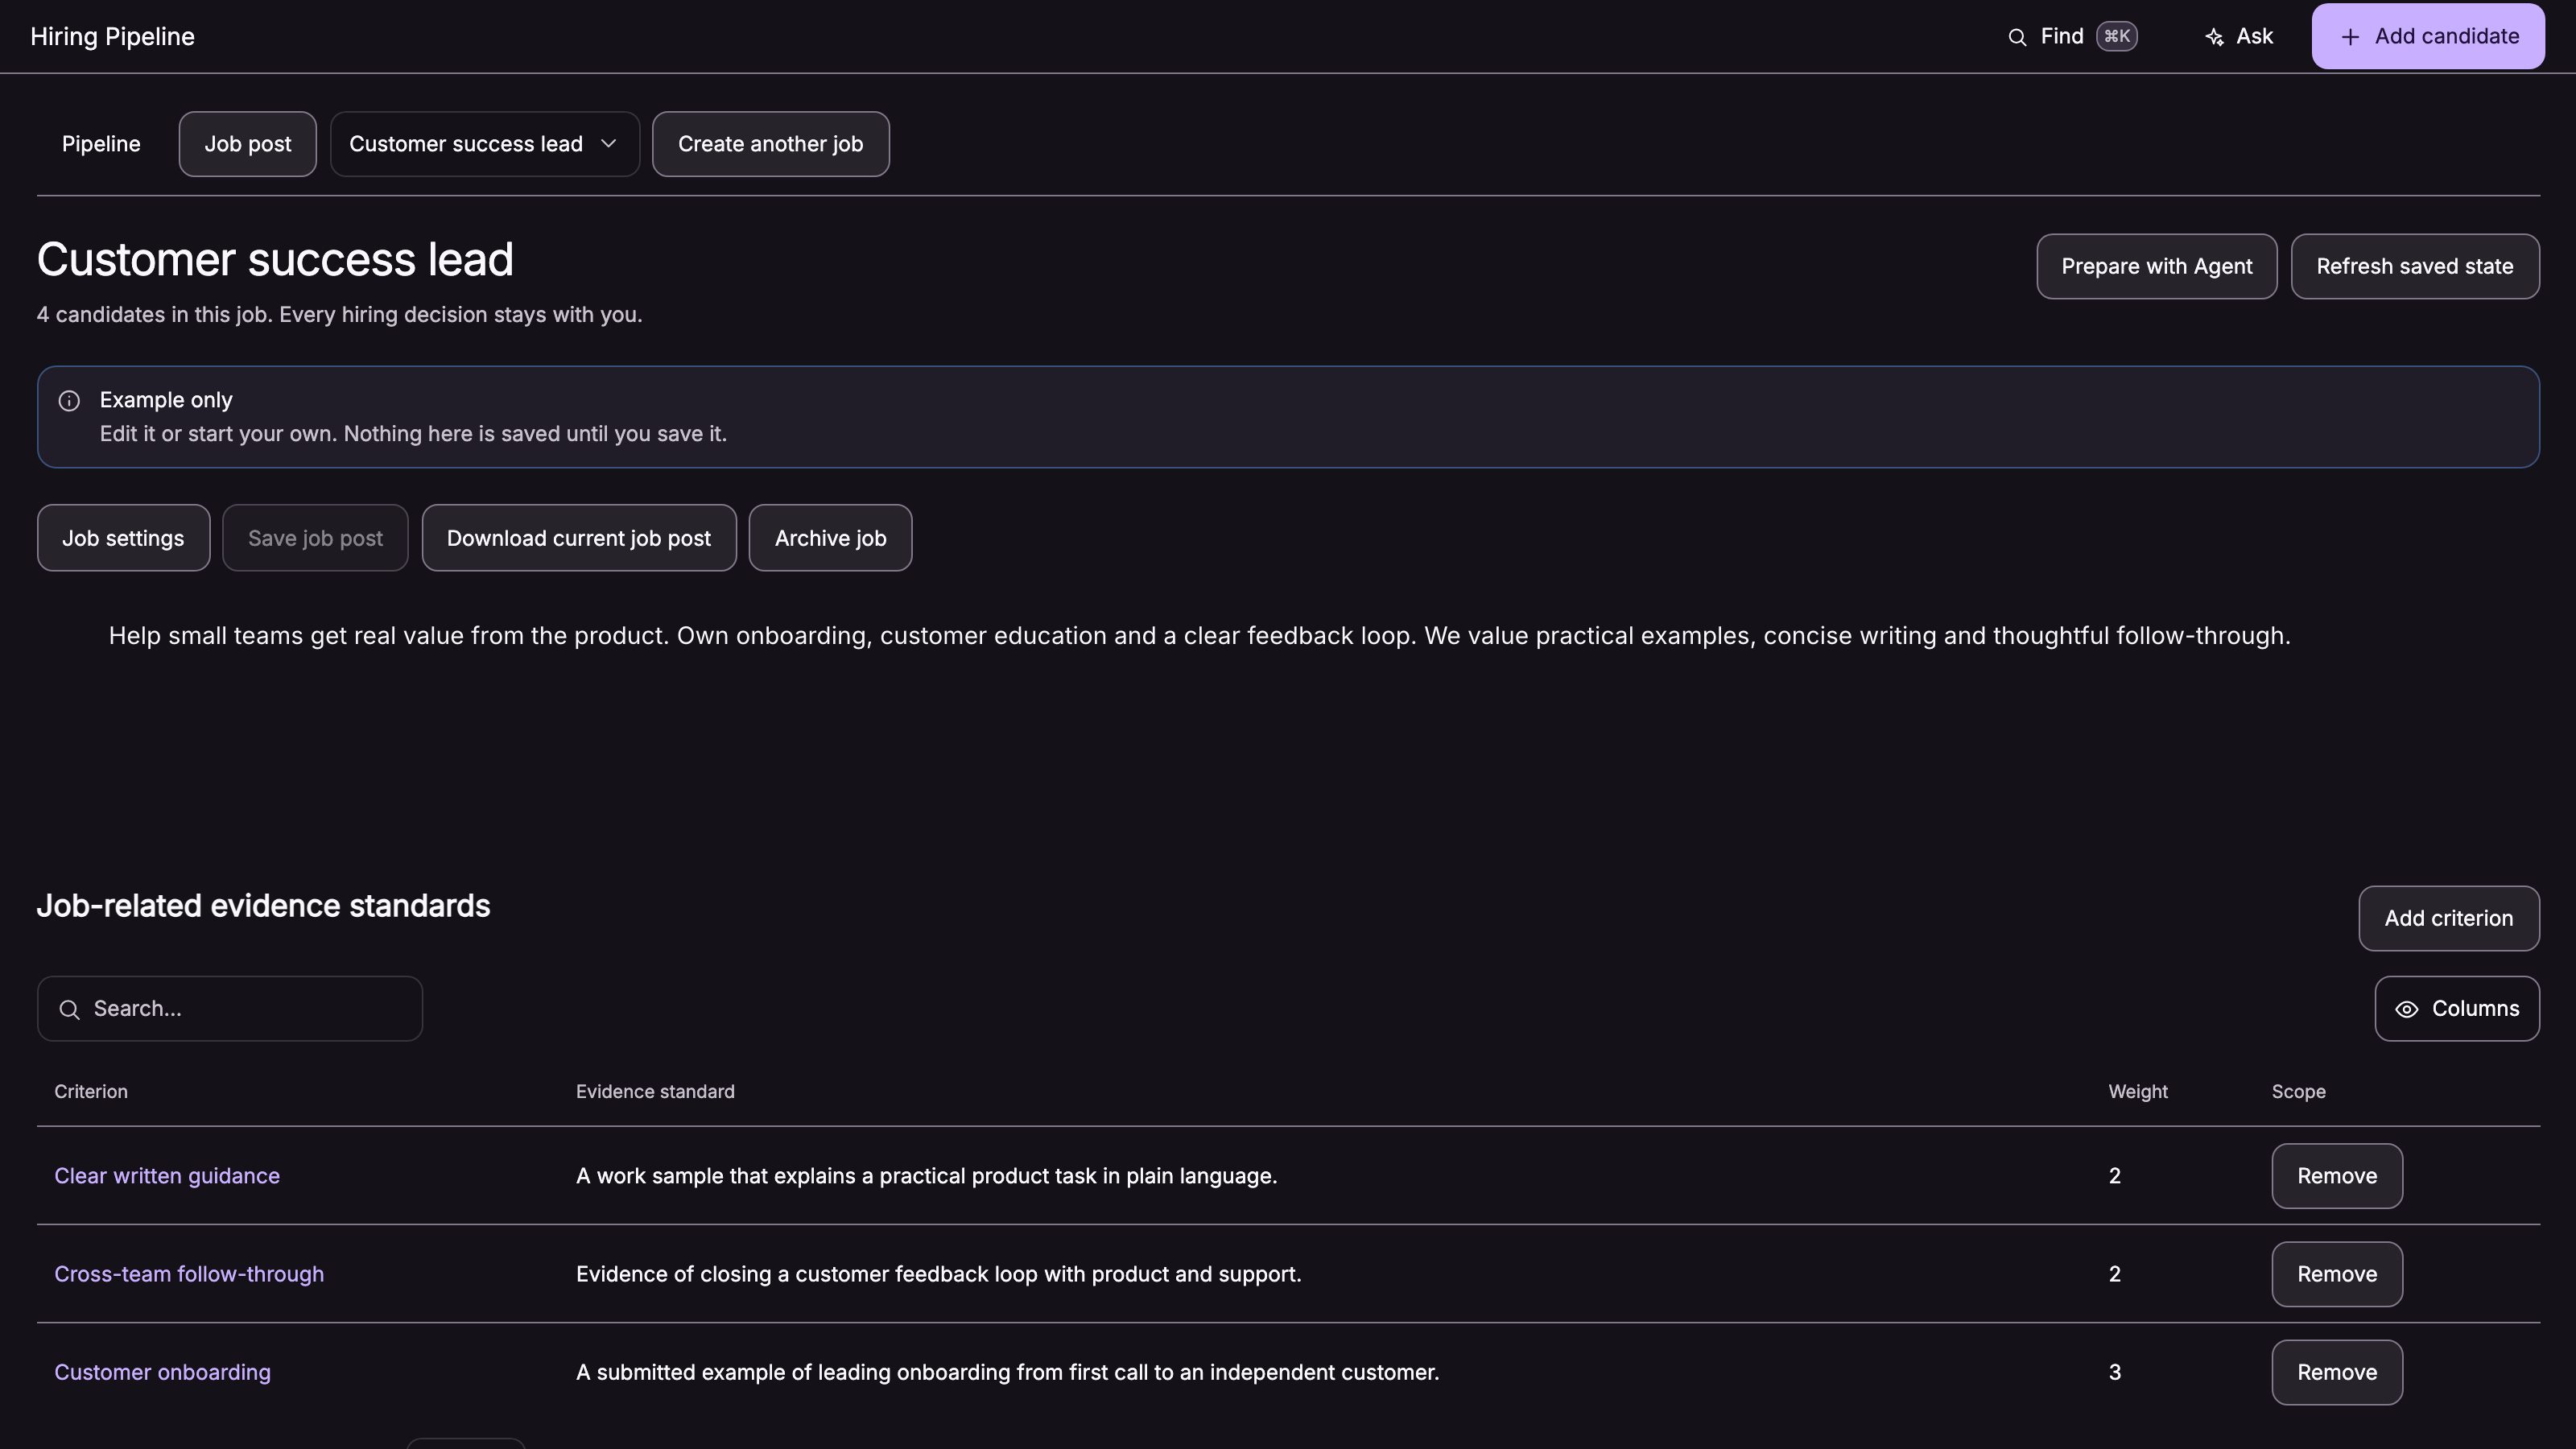Click the job description paragraph text
Image resolution: width=2576 pixels, height=1449 pixels.
pos(1199,636)
